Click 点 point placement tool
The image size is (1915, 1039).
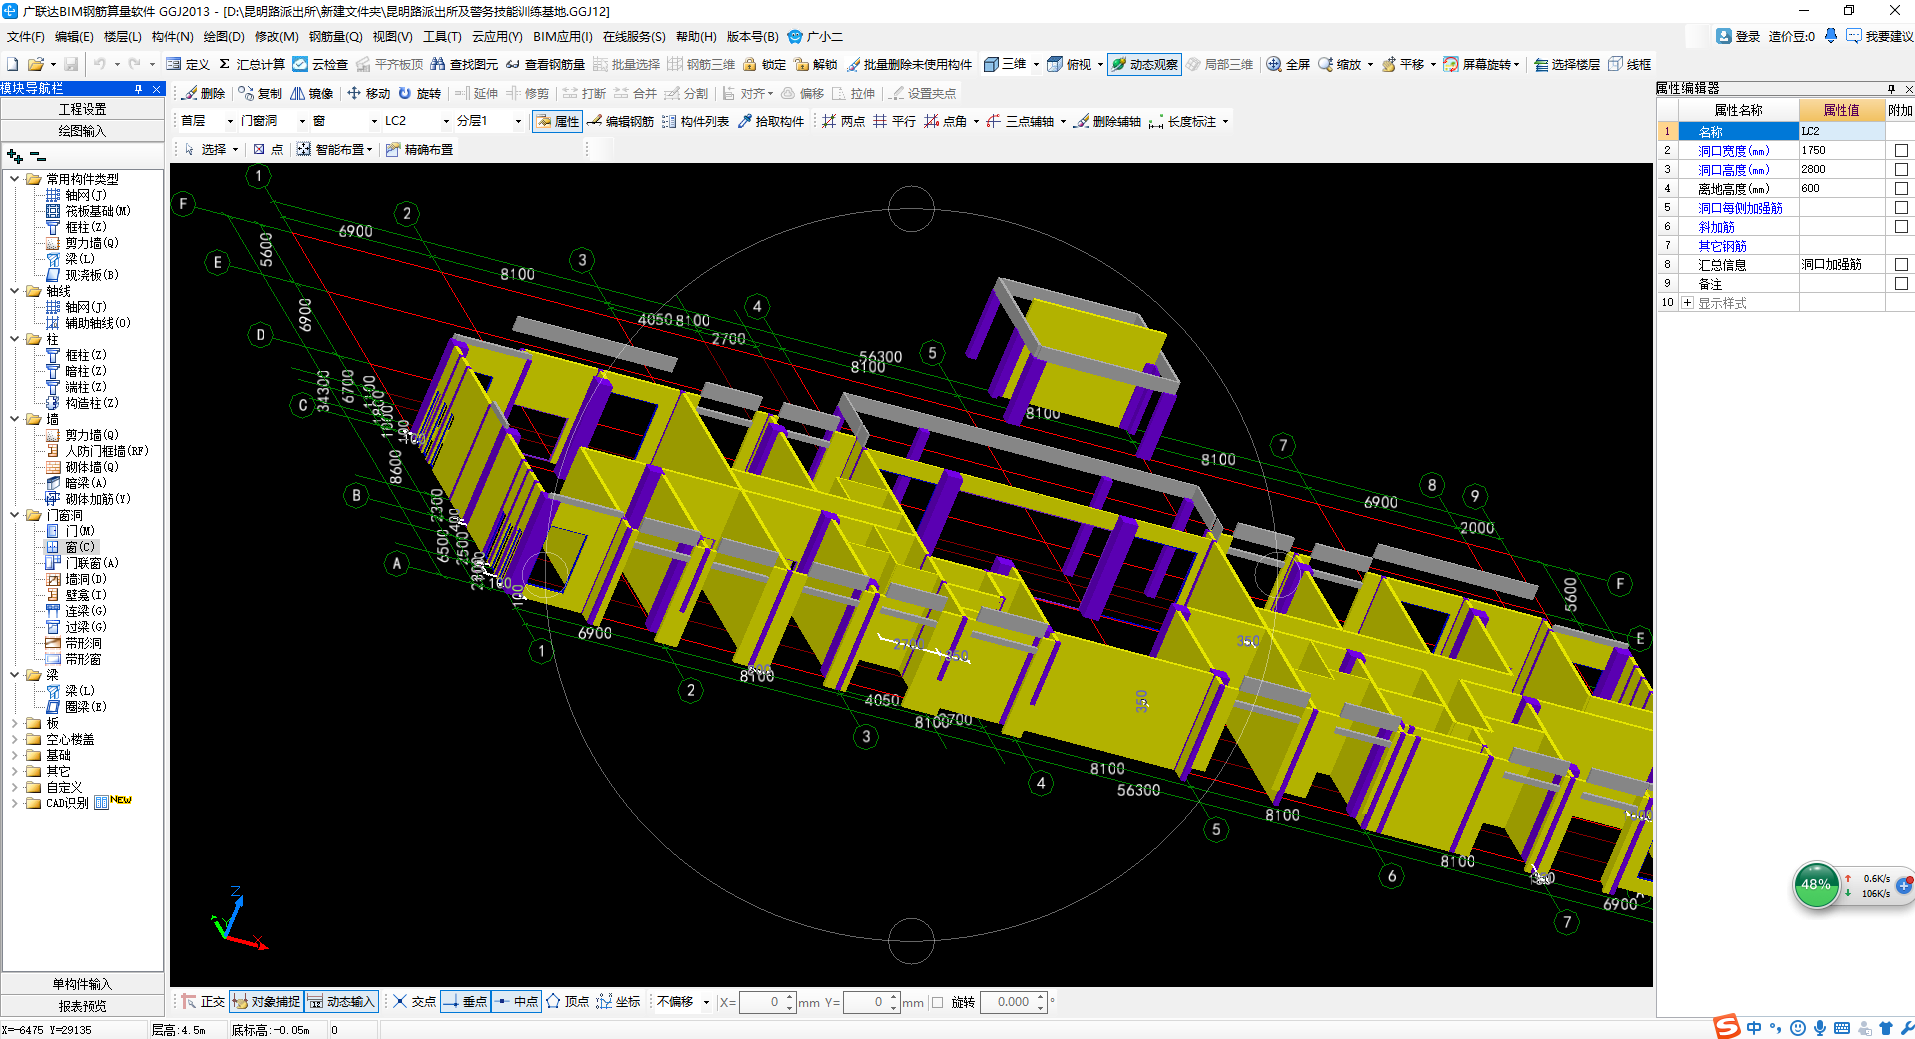[x=268, y=149]
